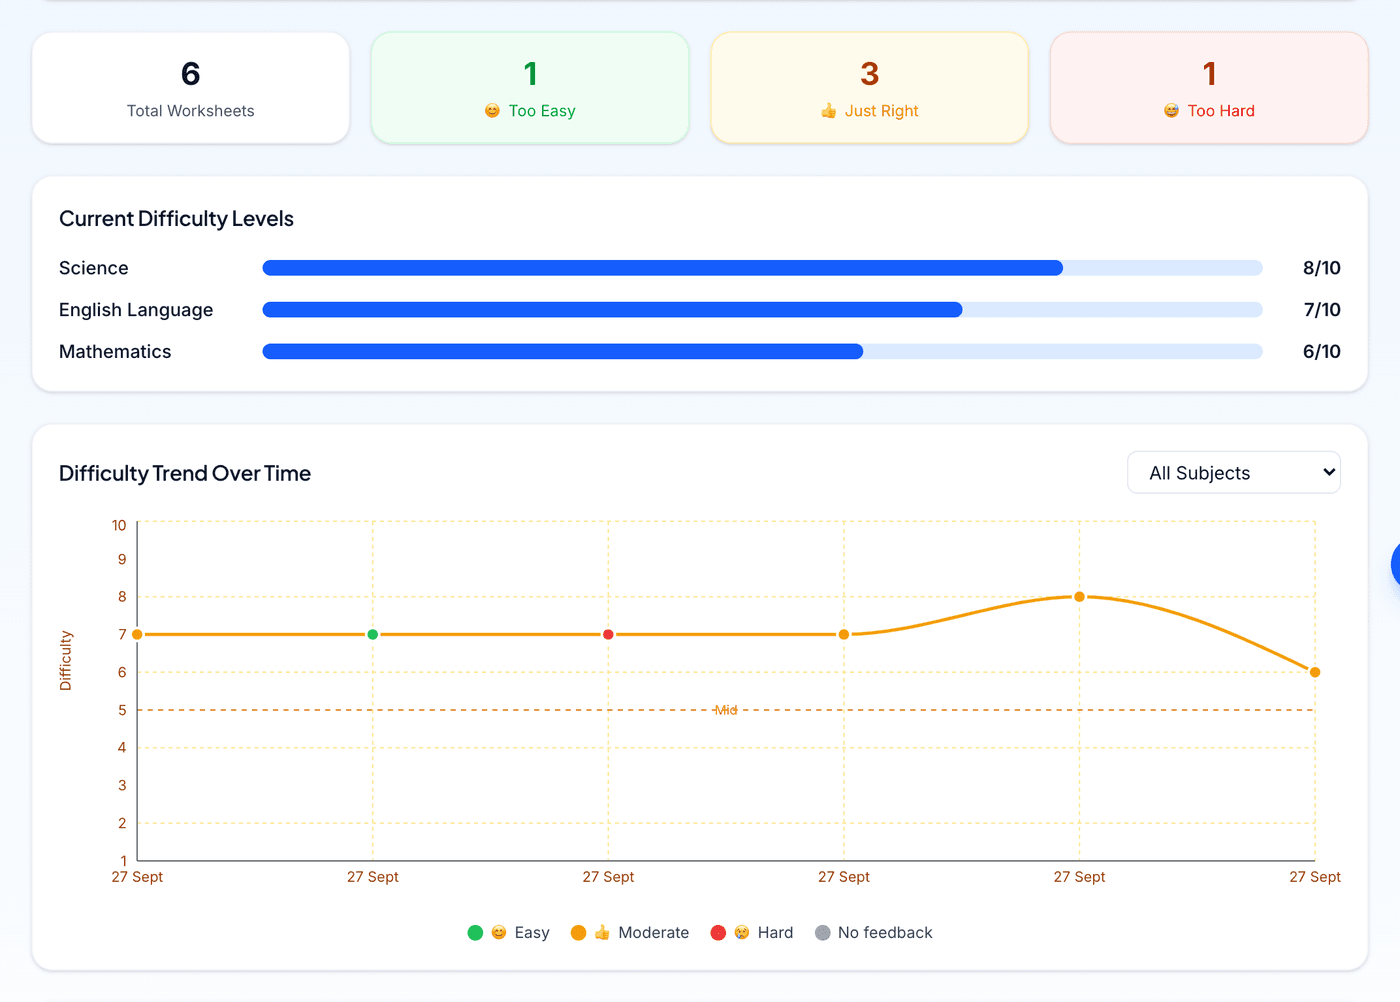Click the emoji beside Too Hard
The height and width of the screenshot is (1002, 1400).
coord(1171,111)
